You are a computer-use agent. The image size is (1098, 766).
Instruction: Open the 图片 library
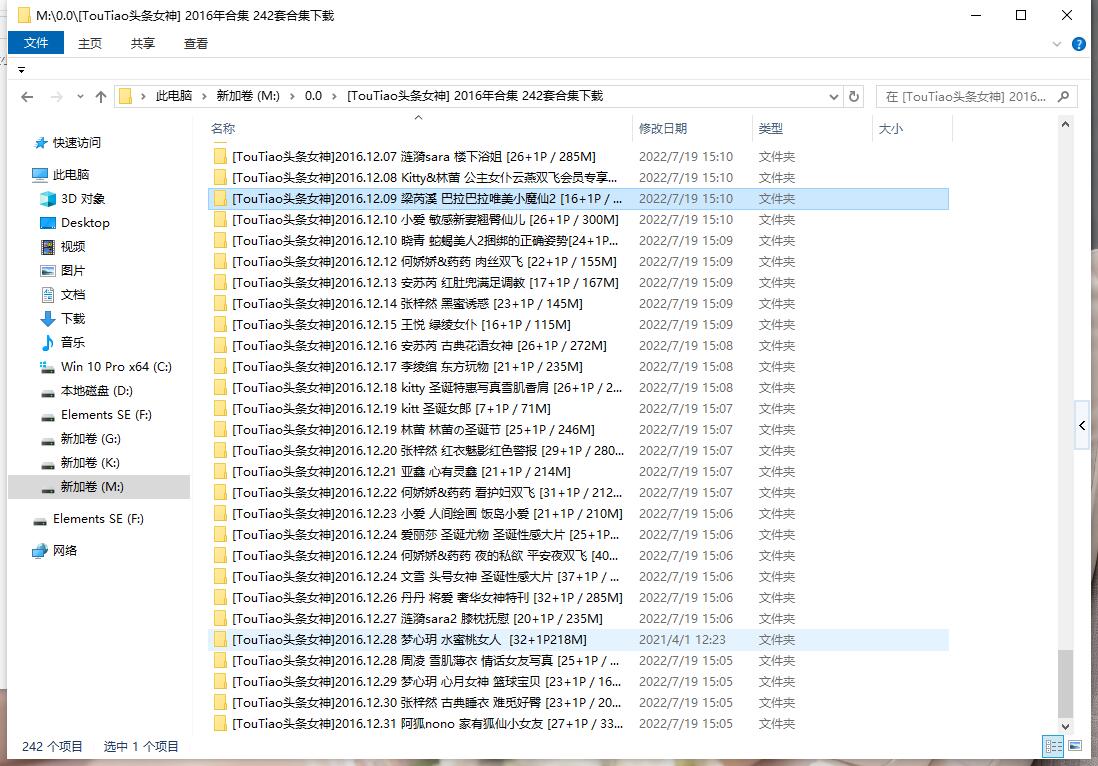click(x=73, y=270)
